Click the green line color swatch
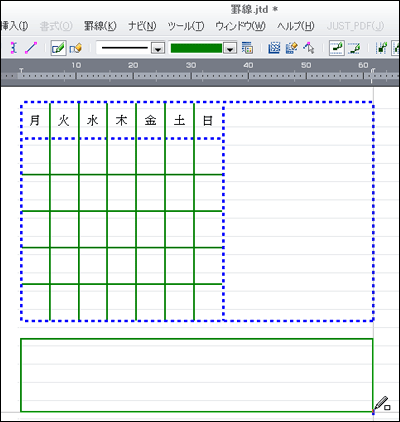 196,48
